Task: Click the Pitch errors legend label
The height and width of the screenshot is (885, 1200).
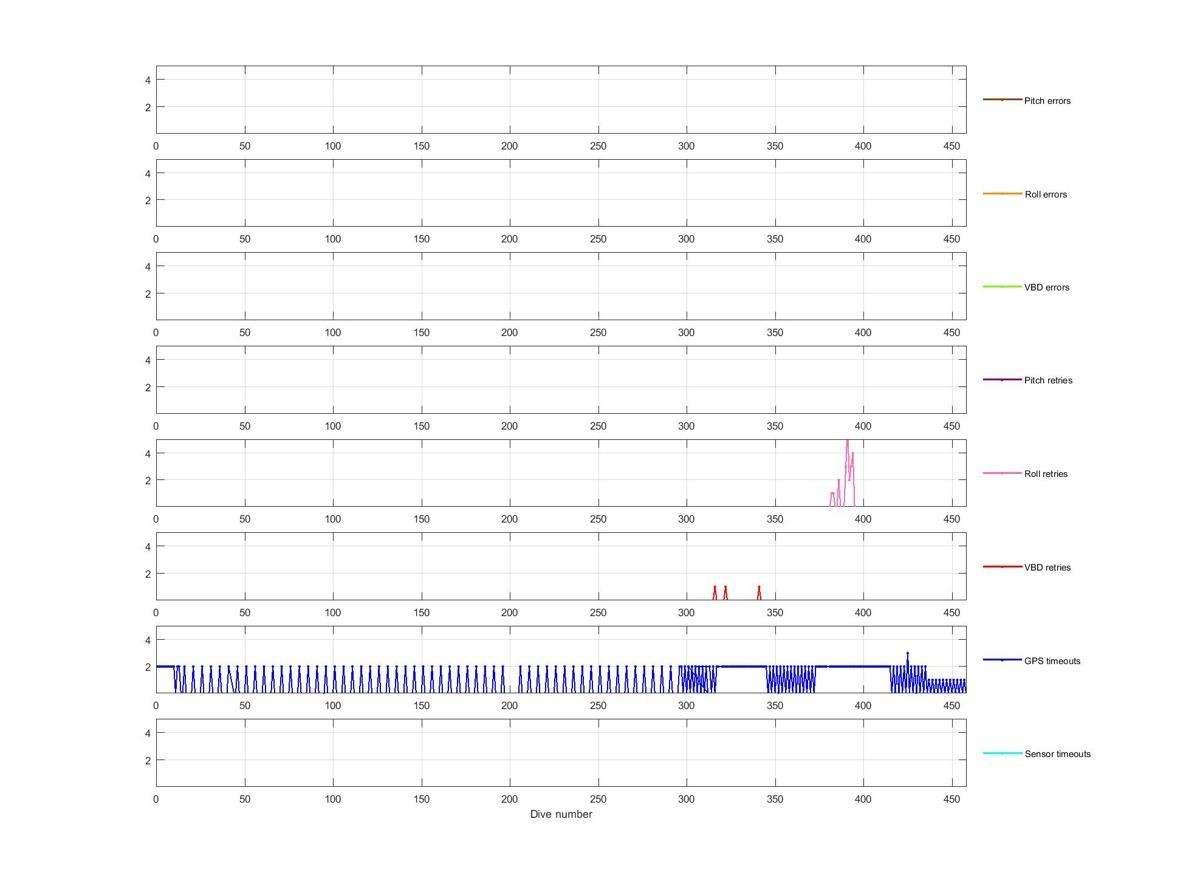Action: [1047, 101]
